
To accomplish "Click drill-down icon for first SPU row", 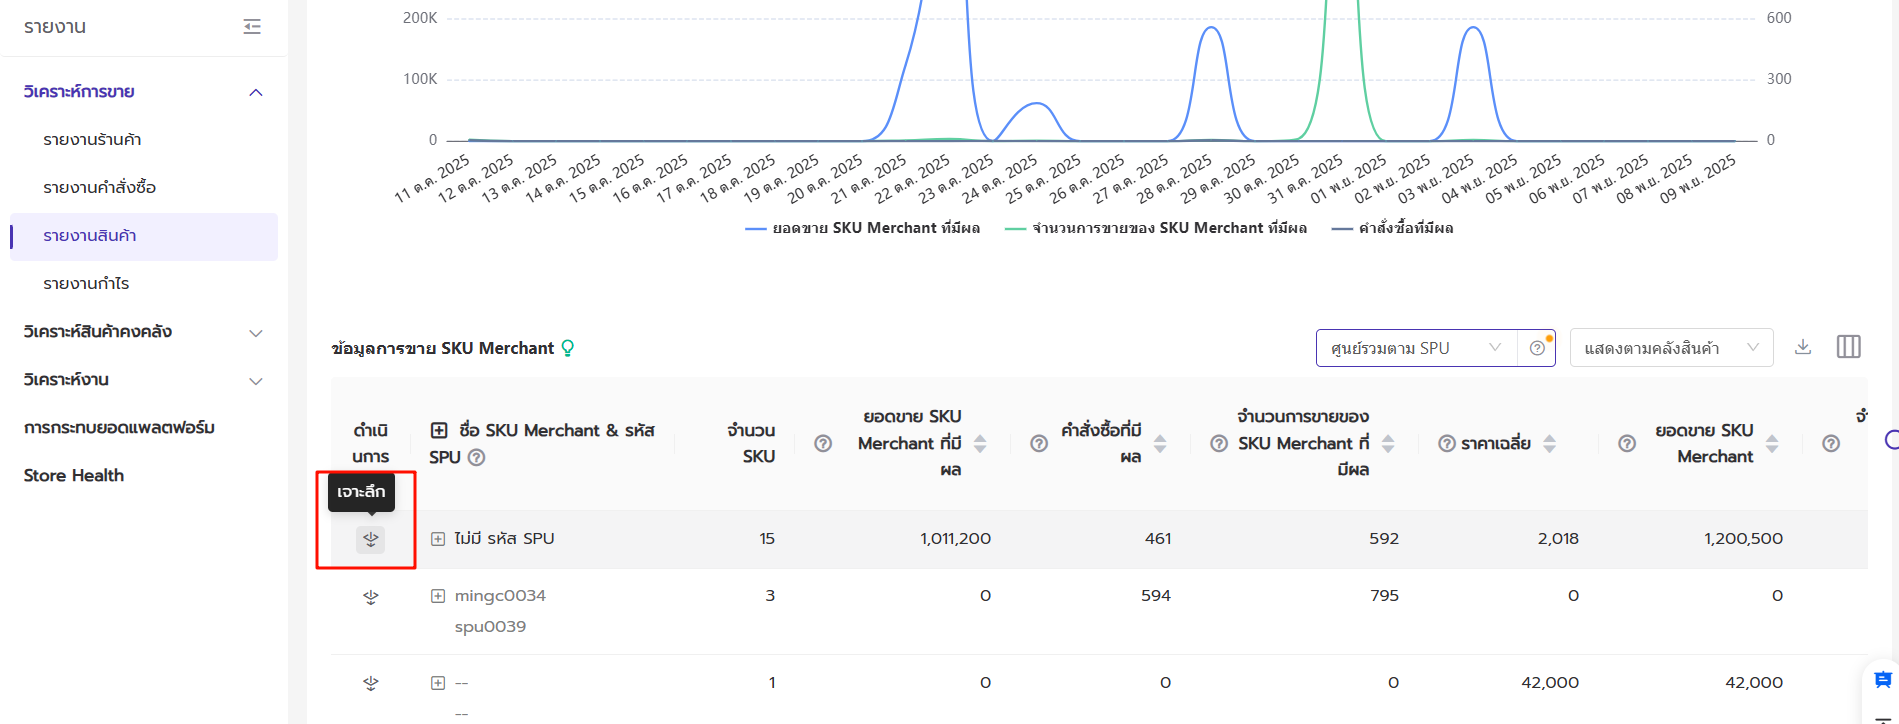I will click(371, 539).
